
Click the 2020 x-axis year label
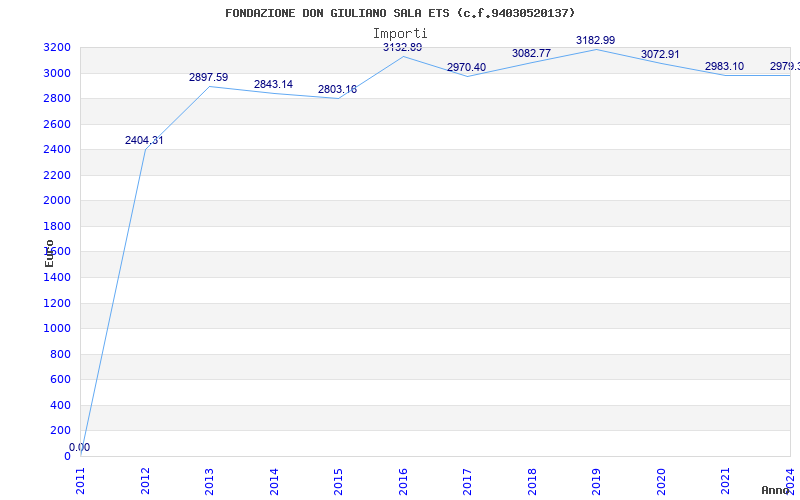[662, 481]
